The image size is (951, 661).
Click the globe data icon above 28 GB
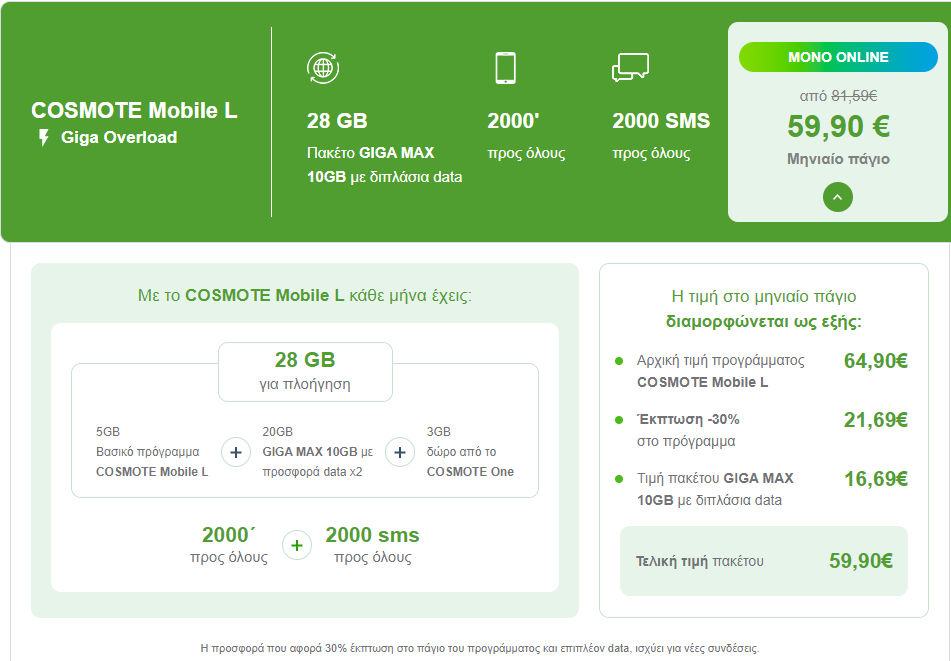point(323,68)
